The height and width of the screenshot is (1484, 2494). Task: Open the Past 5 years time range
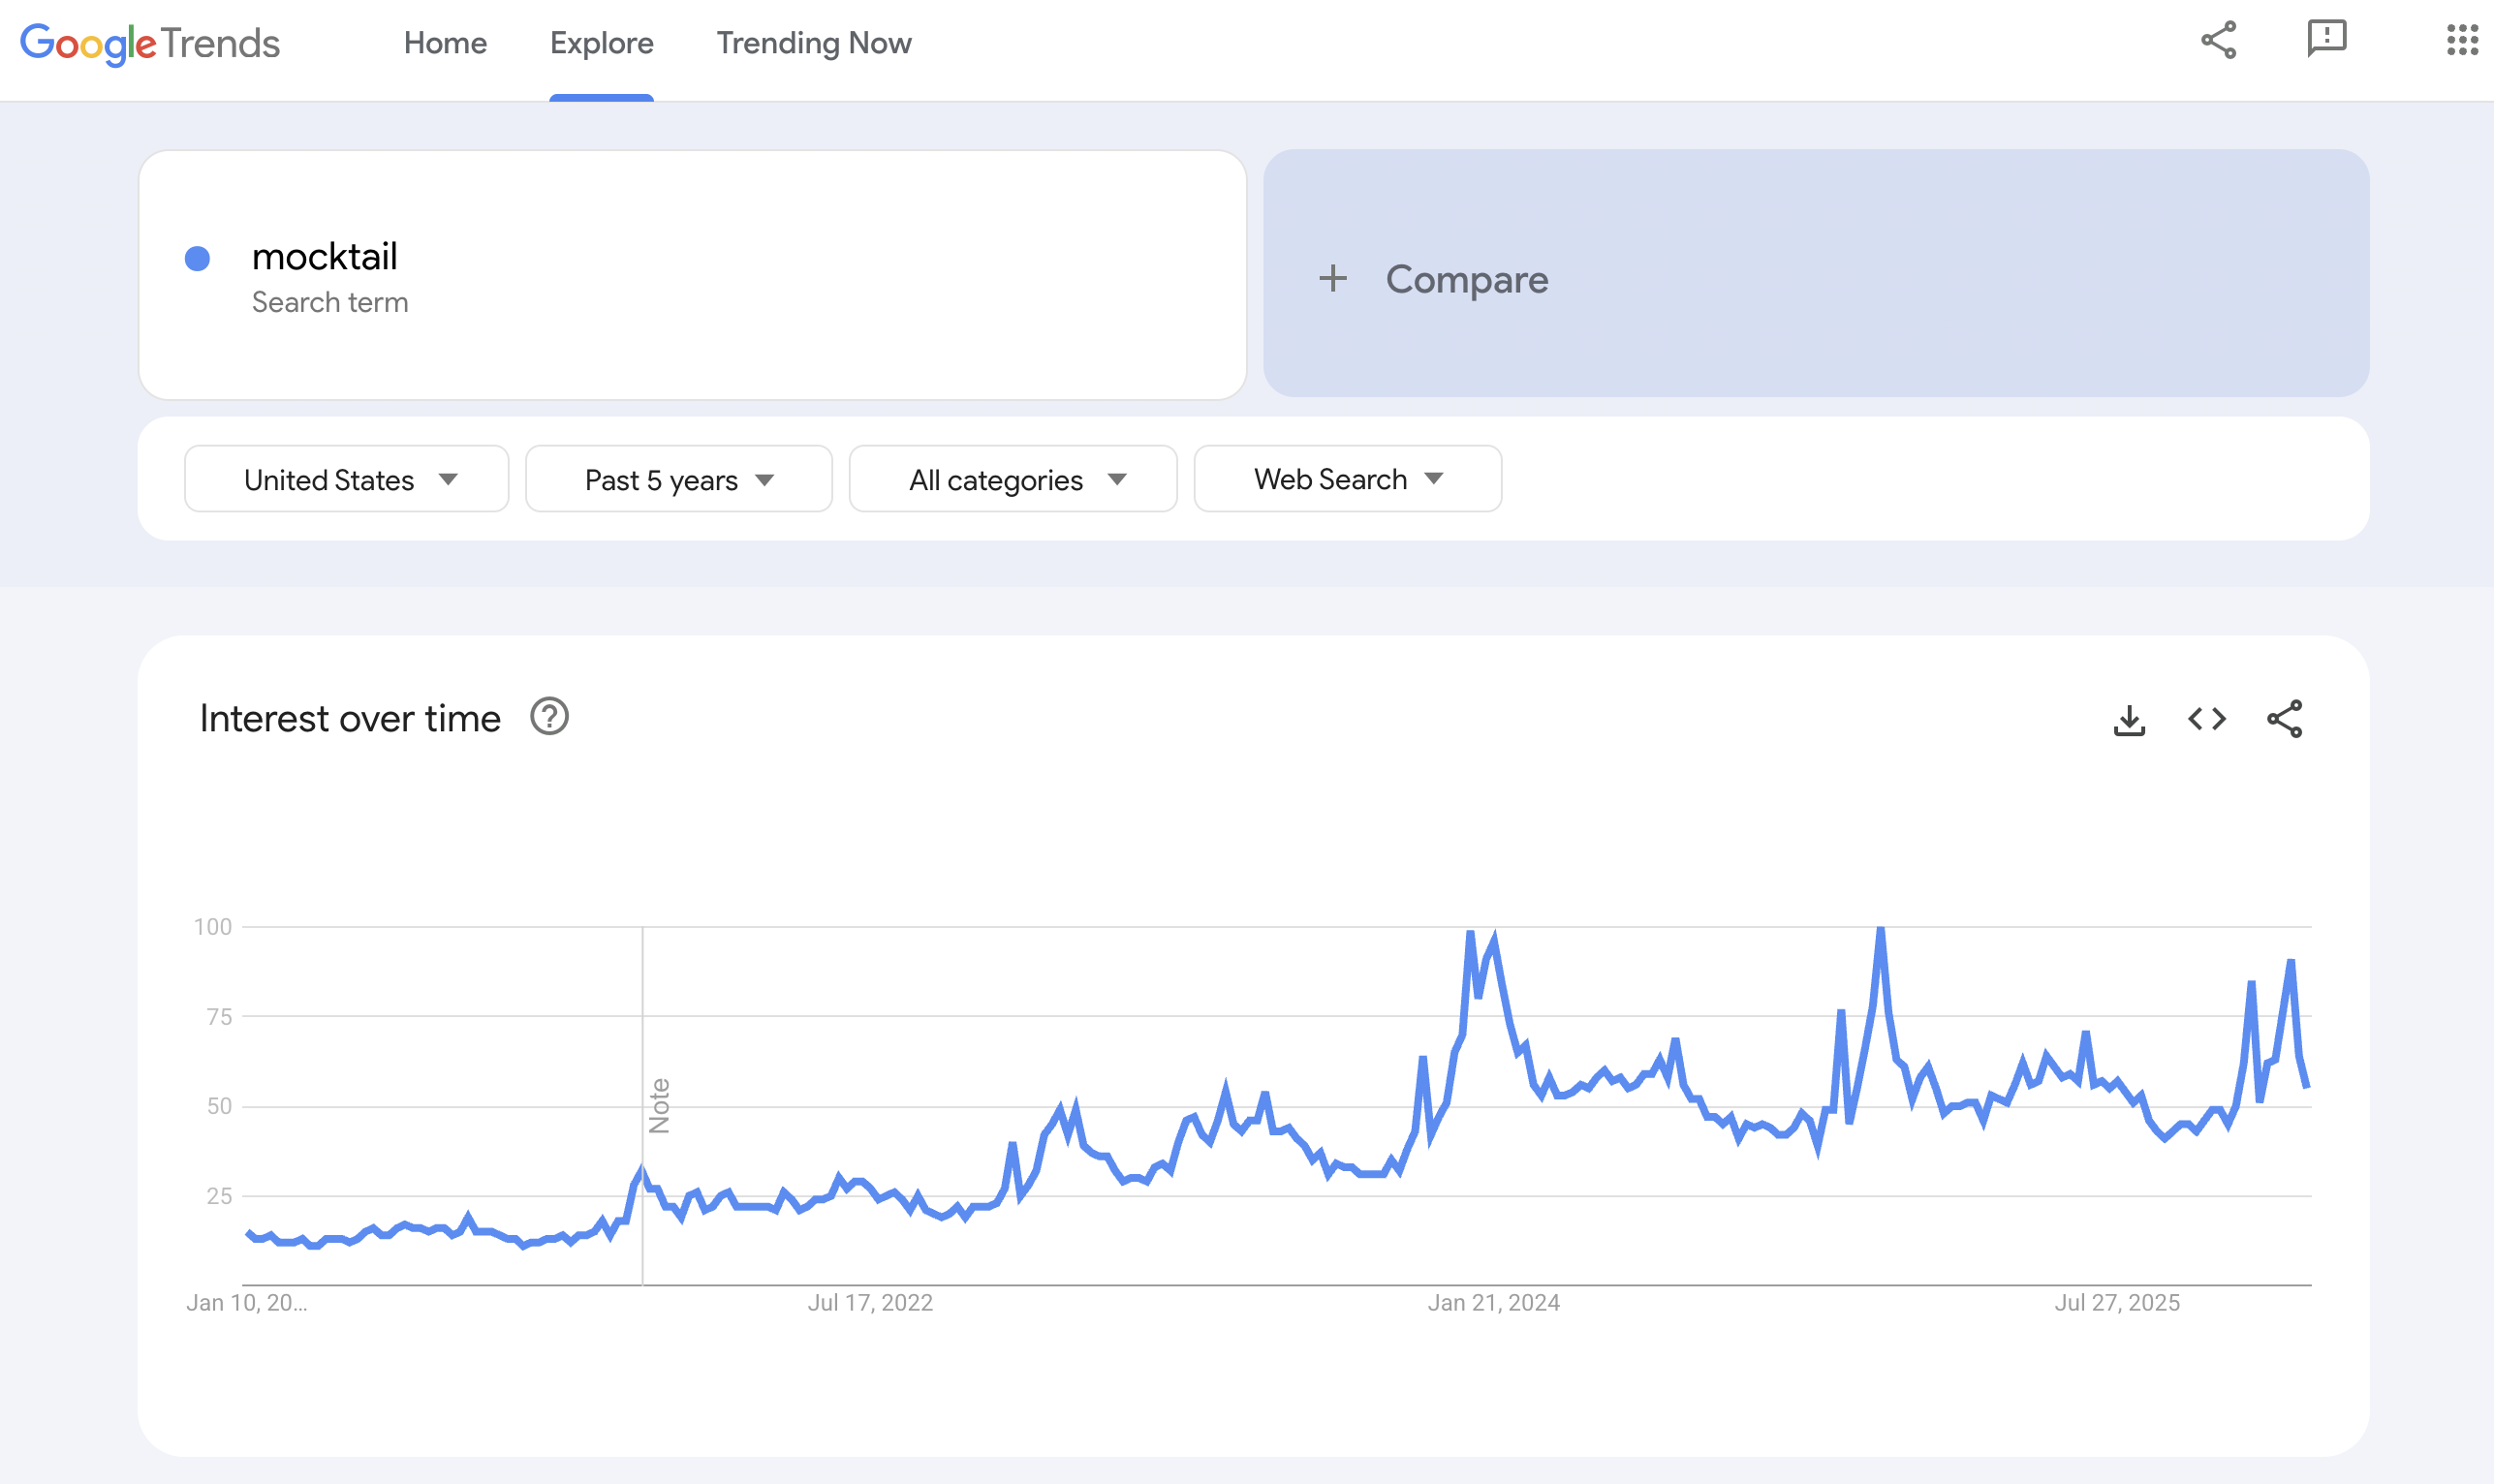coord(678,480)
